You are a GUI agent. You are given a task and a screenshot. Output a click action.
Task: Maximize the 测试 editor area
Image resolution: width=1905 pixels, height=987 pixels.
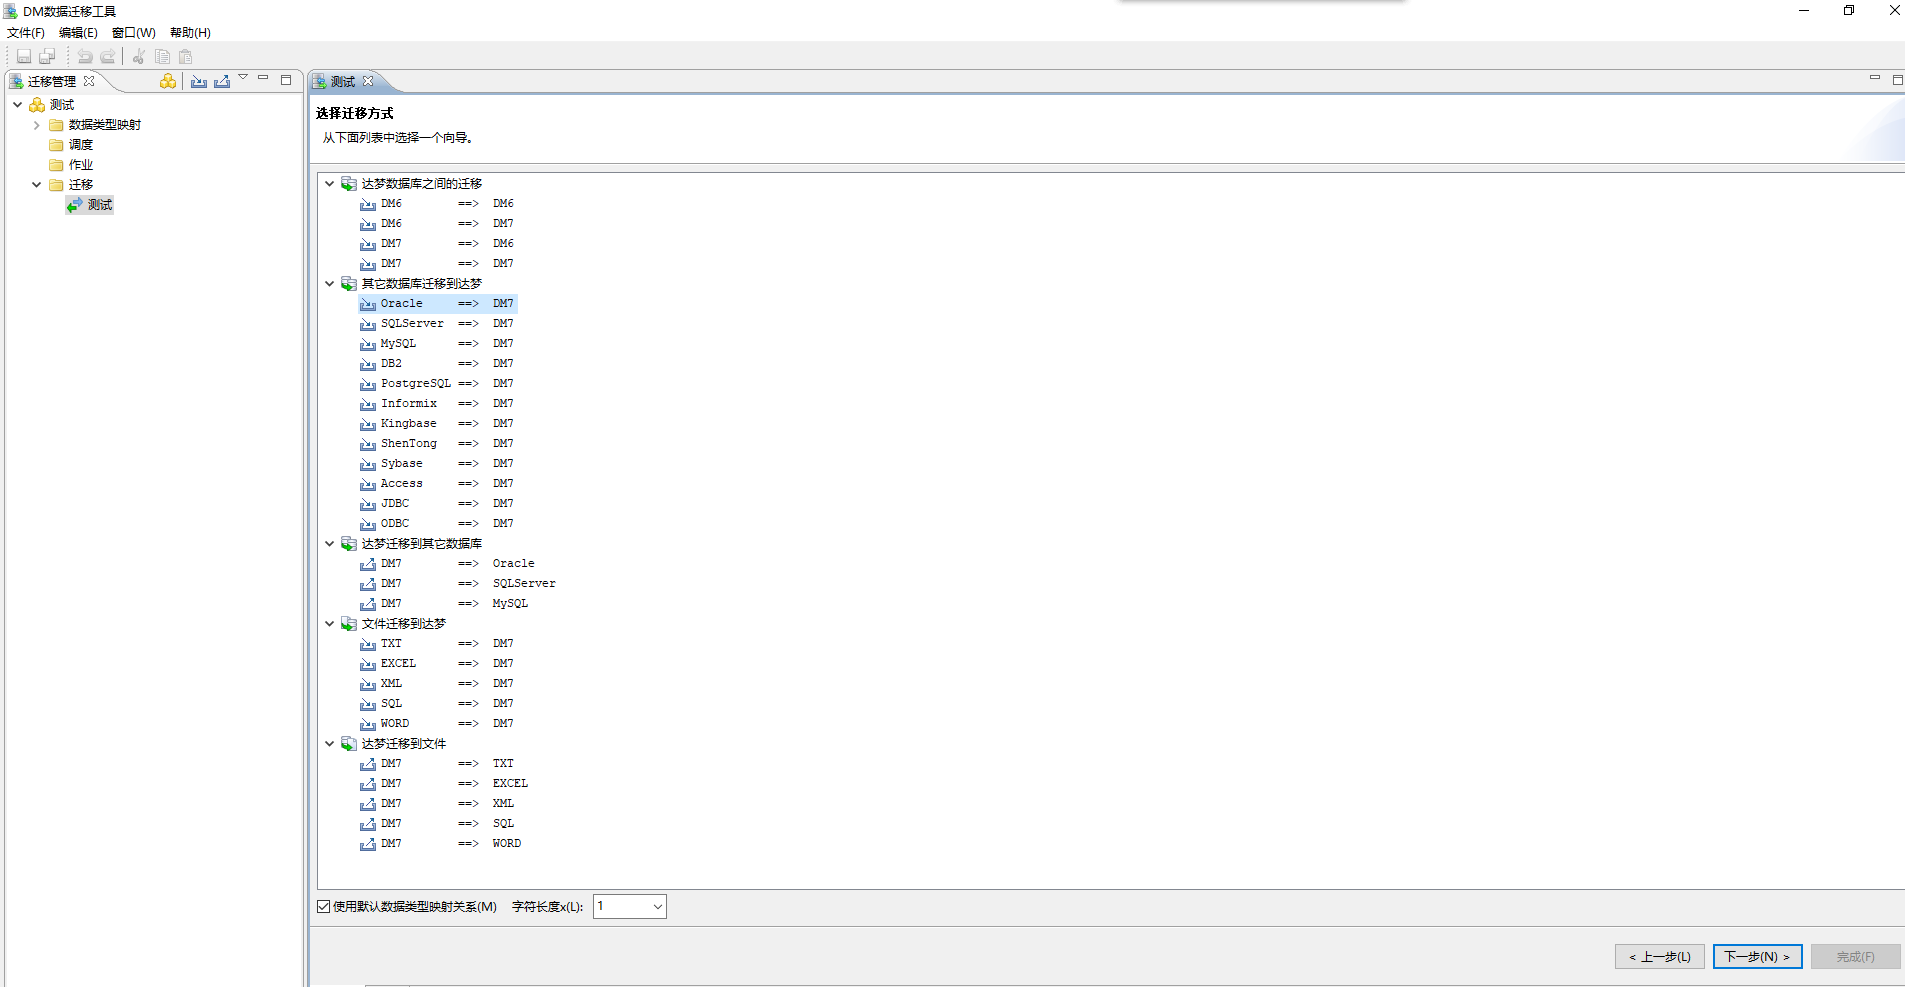pos(1897,80)
